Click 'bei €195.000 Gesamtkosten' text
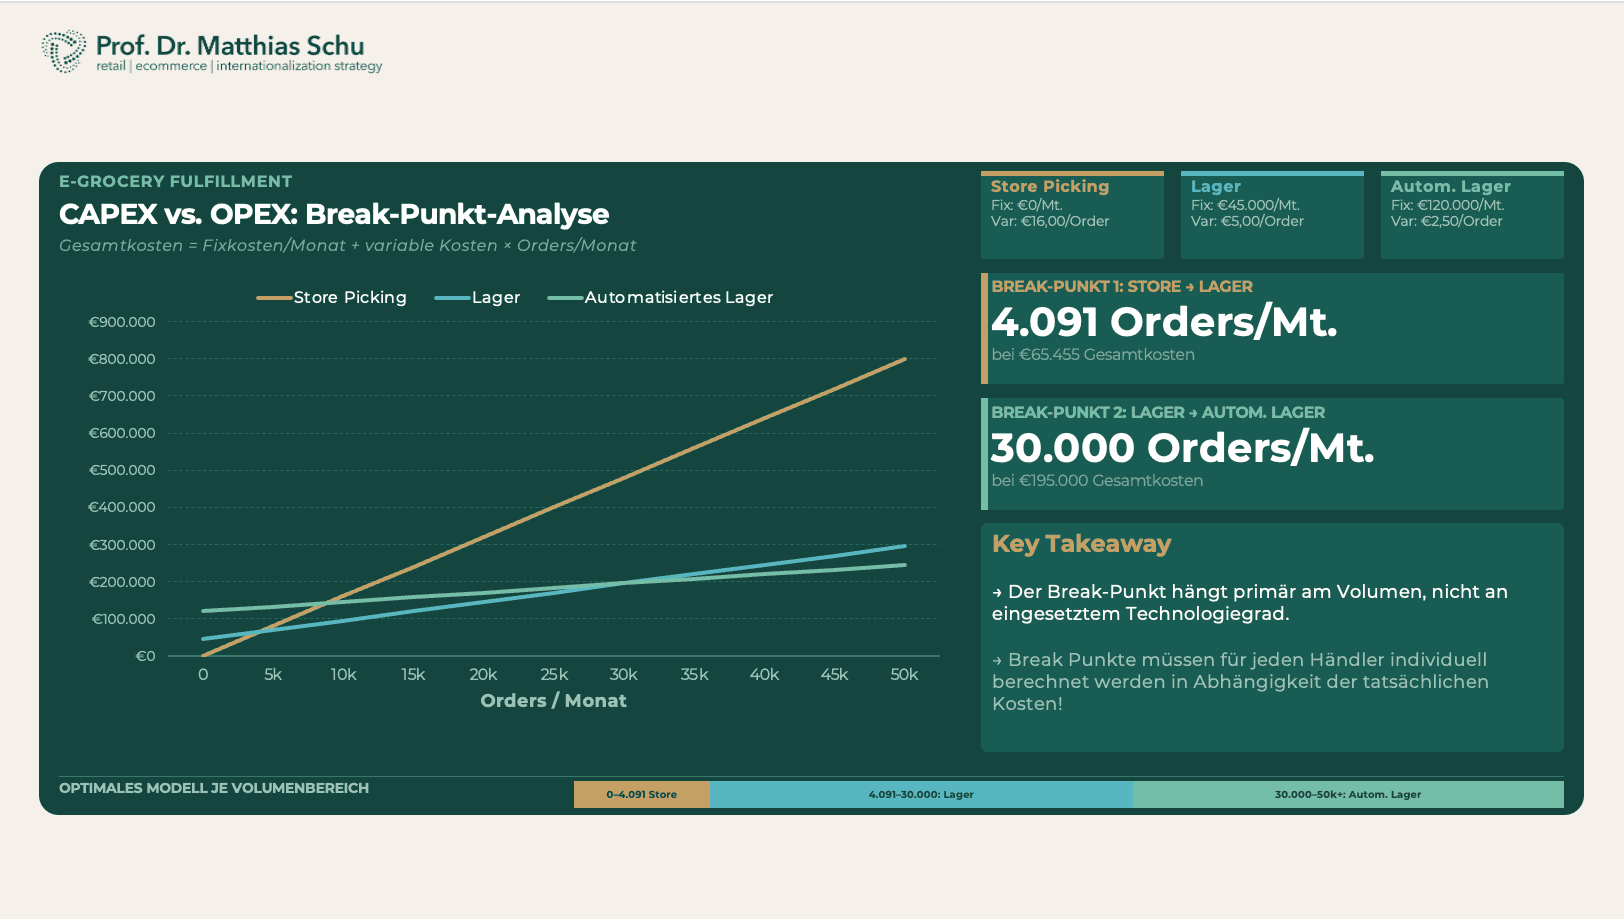Image resolution: width=1624 pixels, height=919 pixels. point(1097,480)
